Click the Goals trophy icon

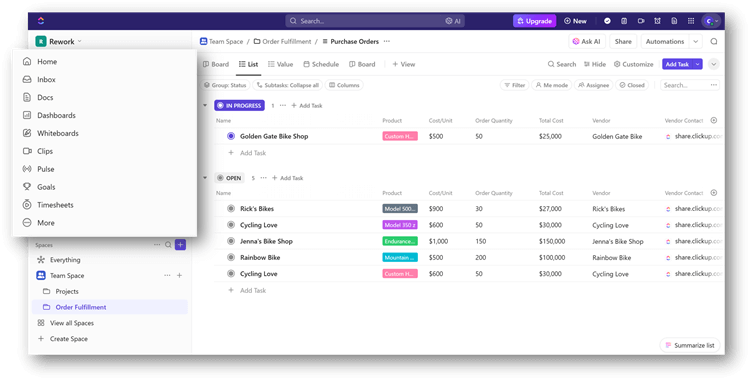pos(27,187)
